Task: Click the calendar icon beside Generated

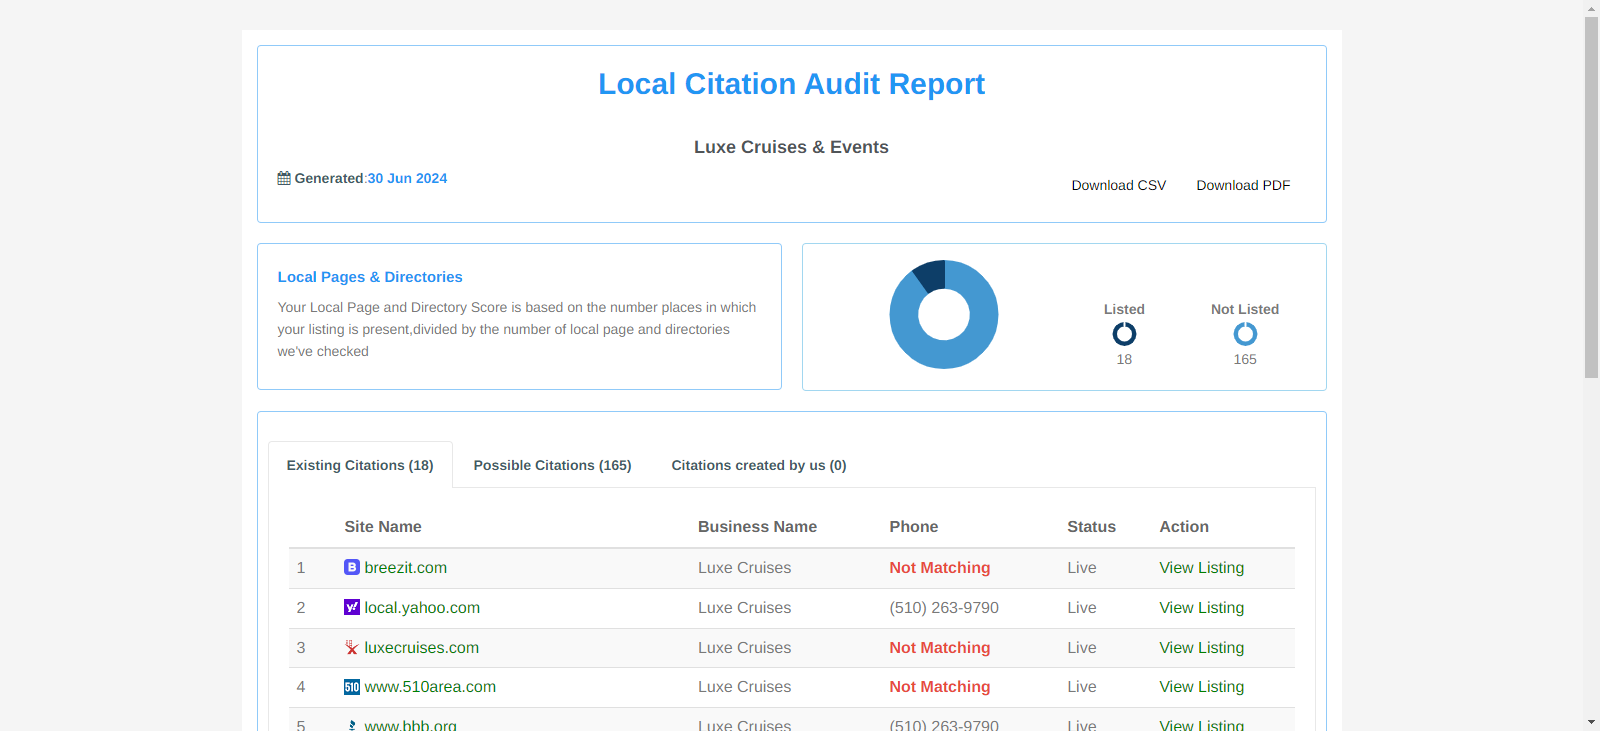Action: [x=284, y=179]
